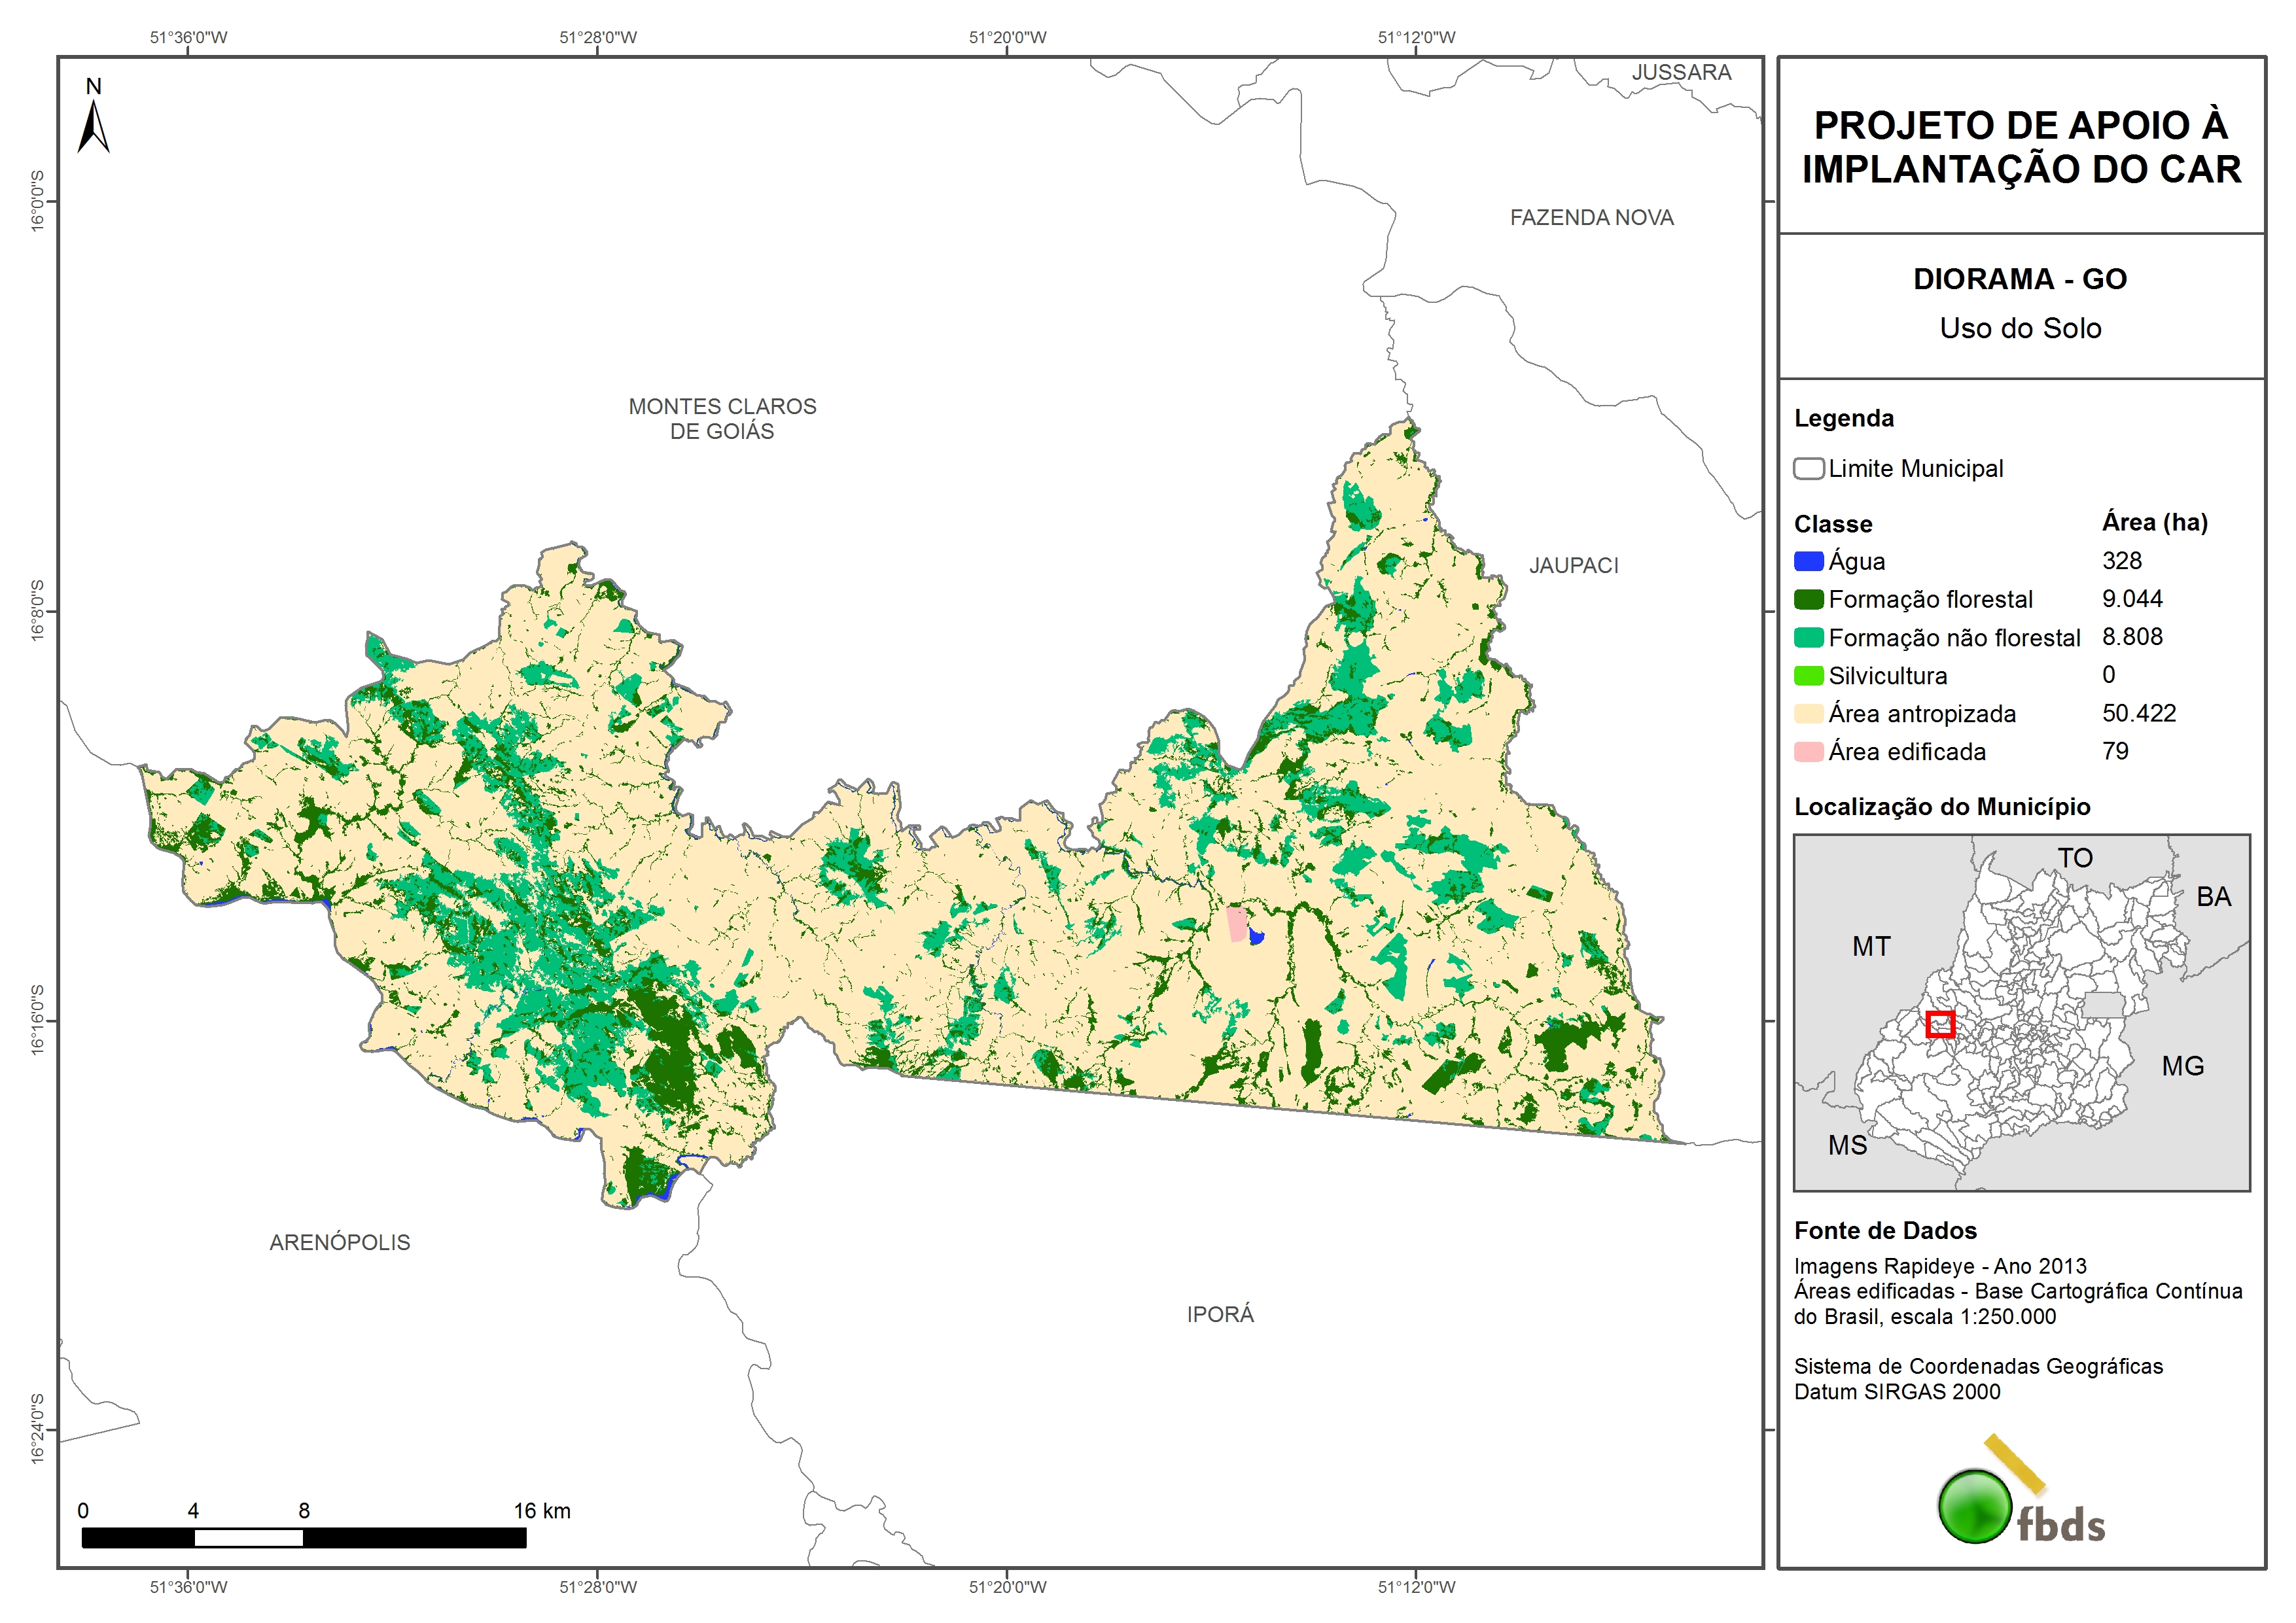This screenshot has width=2296, height=1623.
Task: Click the Água blue legend swatch
Action: pos(1808,562)
